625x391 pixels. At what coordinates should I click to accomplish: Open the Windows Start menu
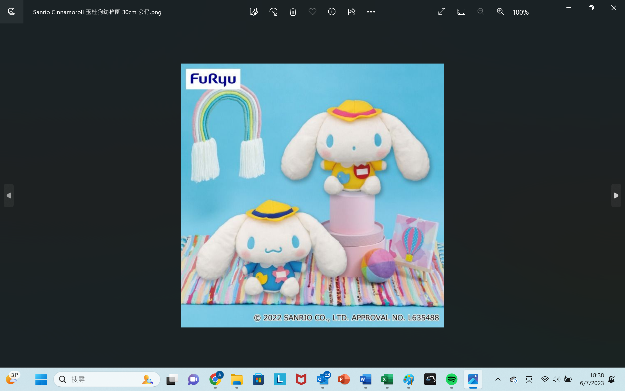41,379
